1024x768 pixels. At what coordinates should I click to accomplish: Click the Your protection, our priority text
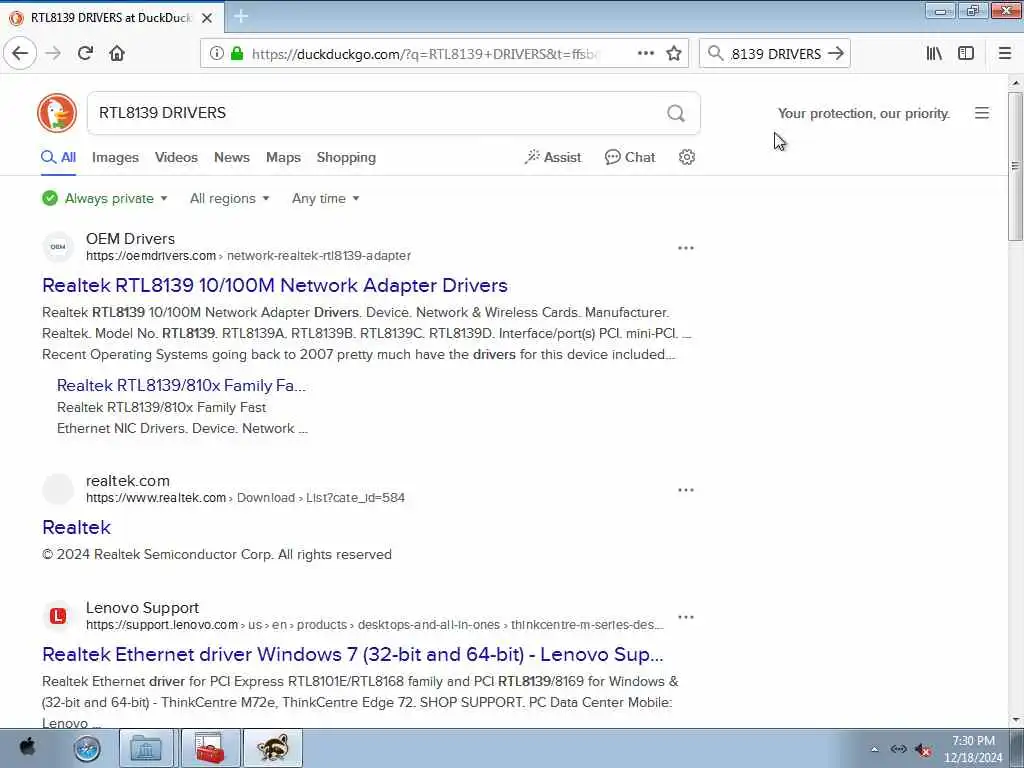(863, 114)
